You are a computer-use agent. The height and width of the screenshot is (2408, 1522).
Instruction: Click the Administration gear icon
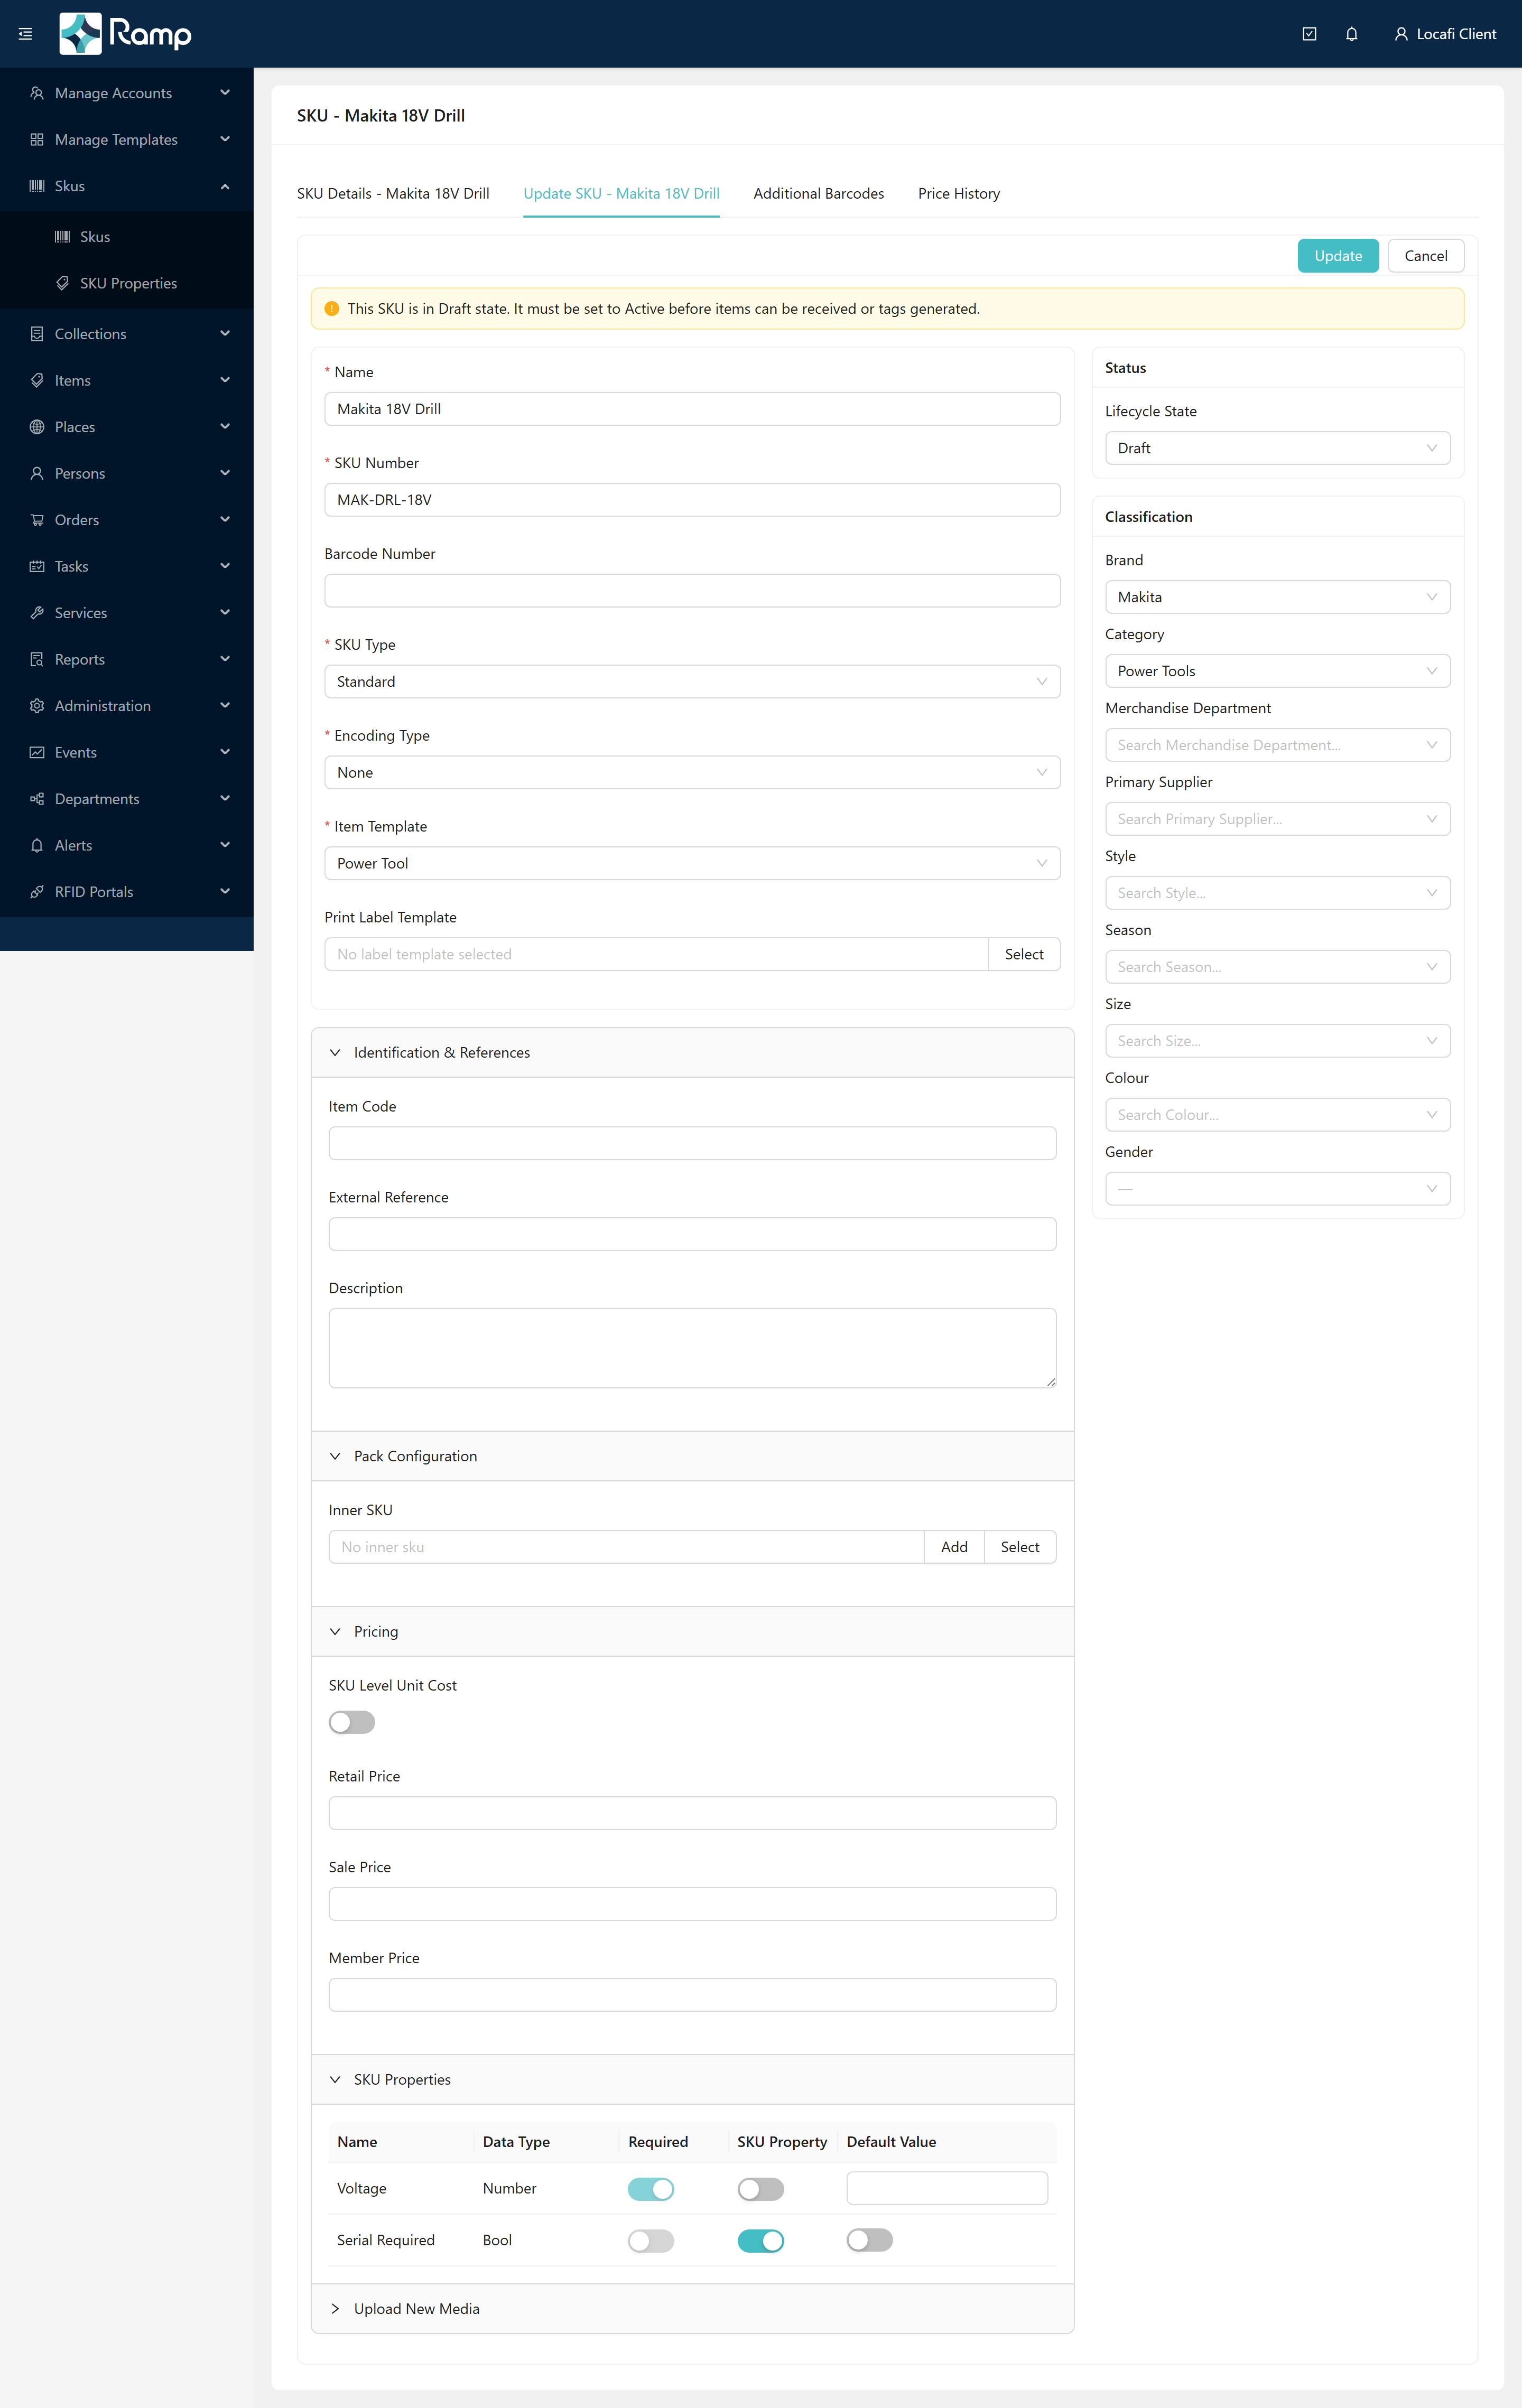coord(37,706)
